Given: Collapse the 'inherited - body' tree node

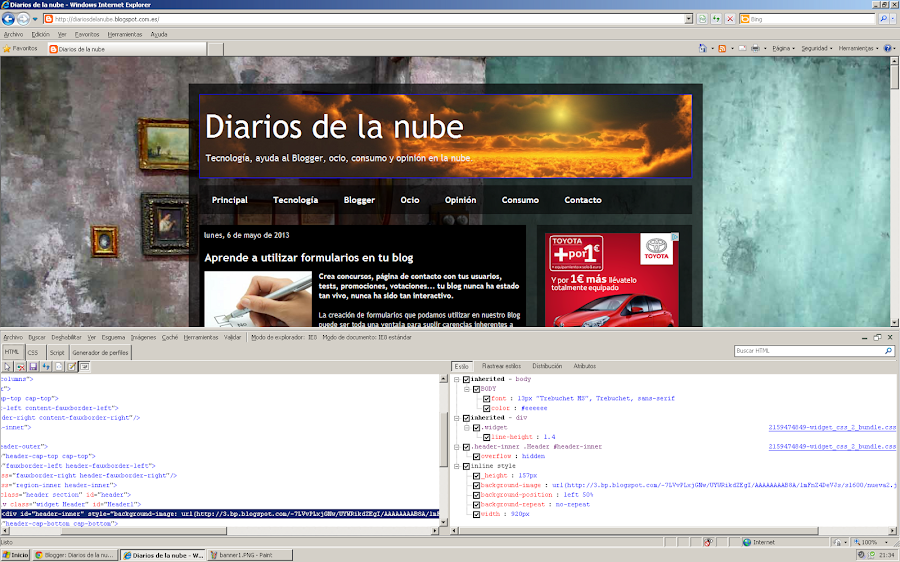Looking at the screenshot, I should click(x=457, y=379).
